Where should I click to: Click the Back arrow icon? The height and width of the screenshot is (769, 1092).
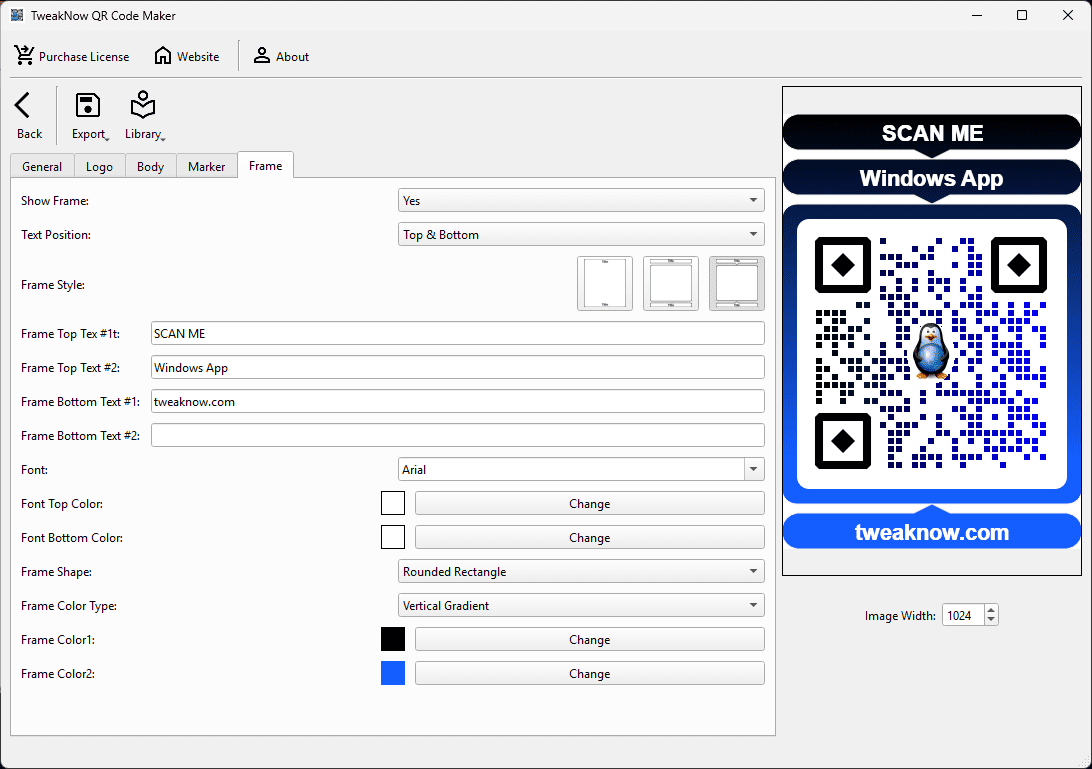23,103
